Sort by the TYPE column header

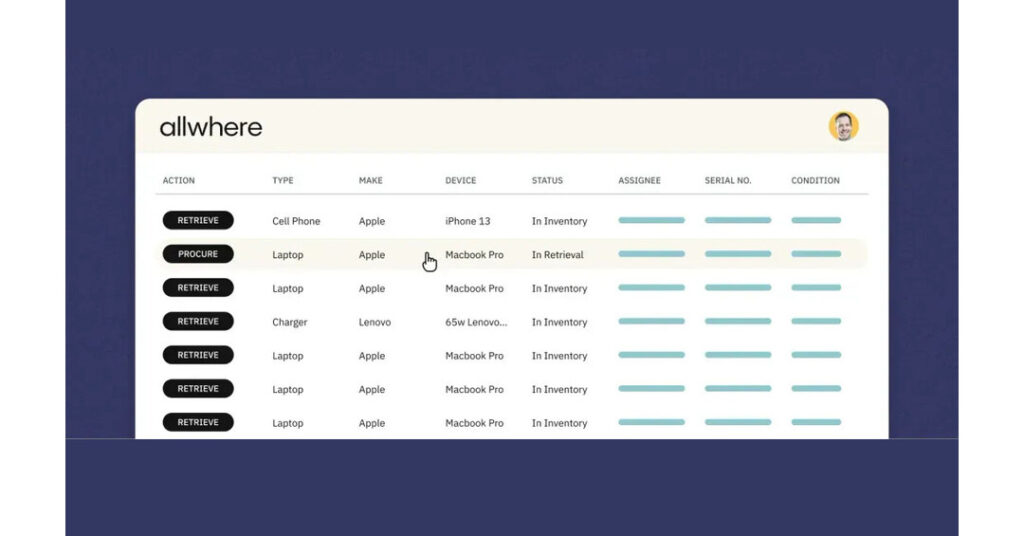283,181
